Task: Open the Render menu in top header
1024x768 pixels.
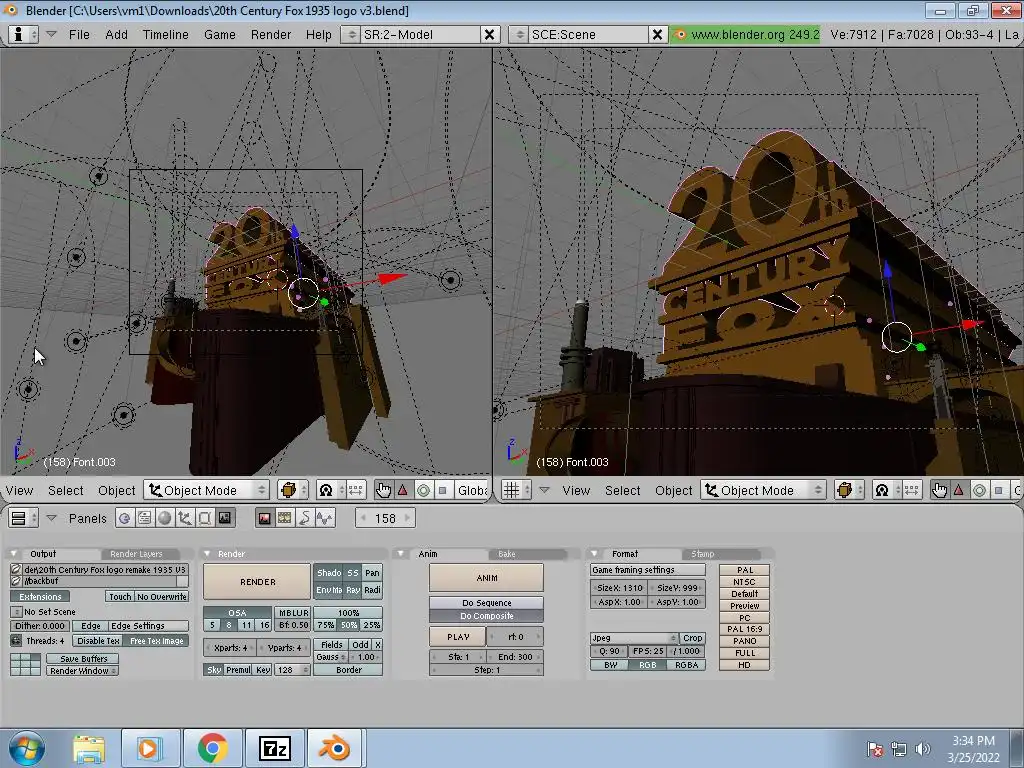Action: [271, 35]
